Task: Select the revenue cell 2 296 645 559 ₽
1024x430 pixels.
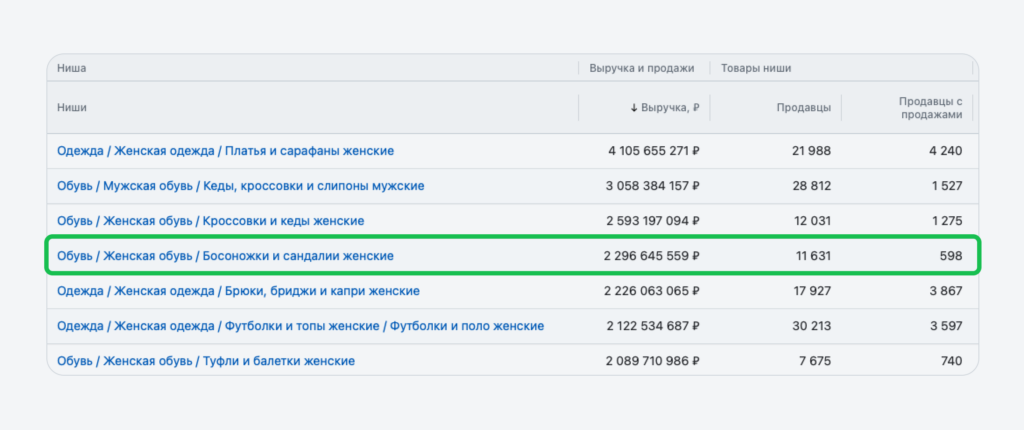Action: coord(651,256)
